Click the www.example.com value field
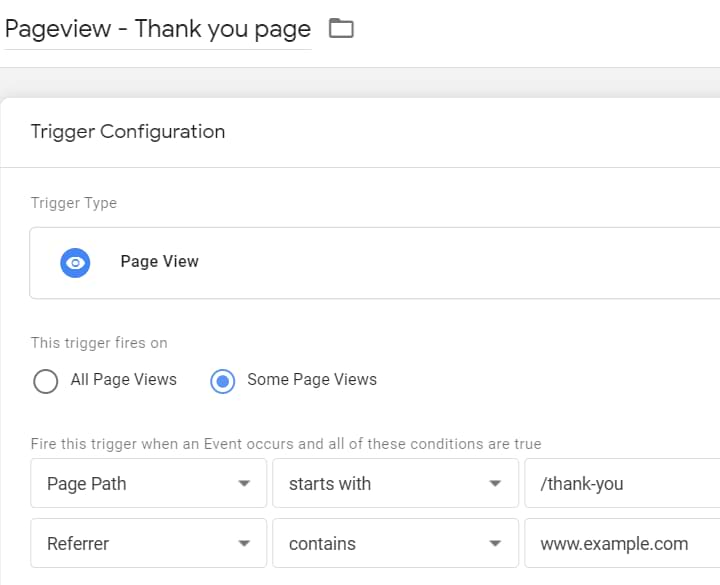The width and height of the screenshot is (720, 585). [x=620, y=544]
